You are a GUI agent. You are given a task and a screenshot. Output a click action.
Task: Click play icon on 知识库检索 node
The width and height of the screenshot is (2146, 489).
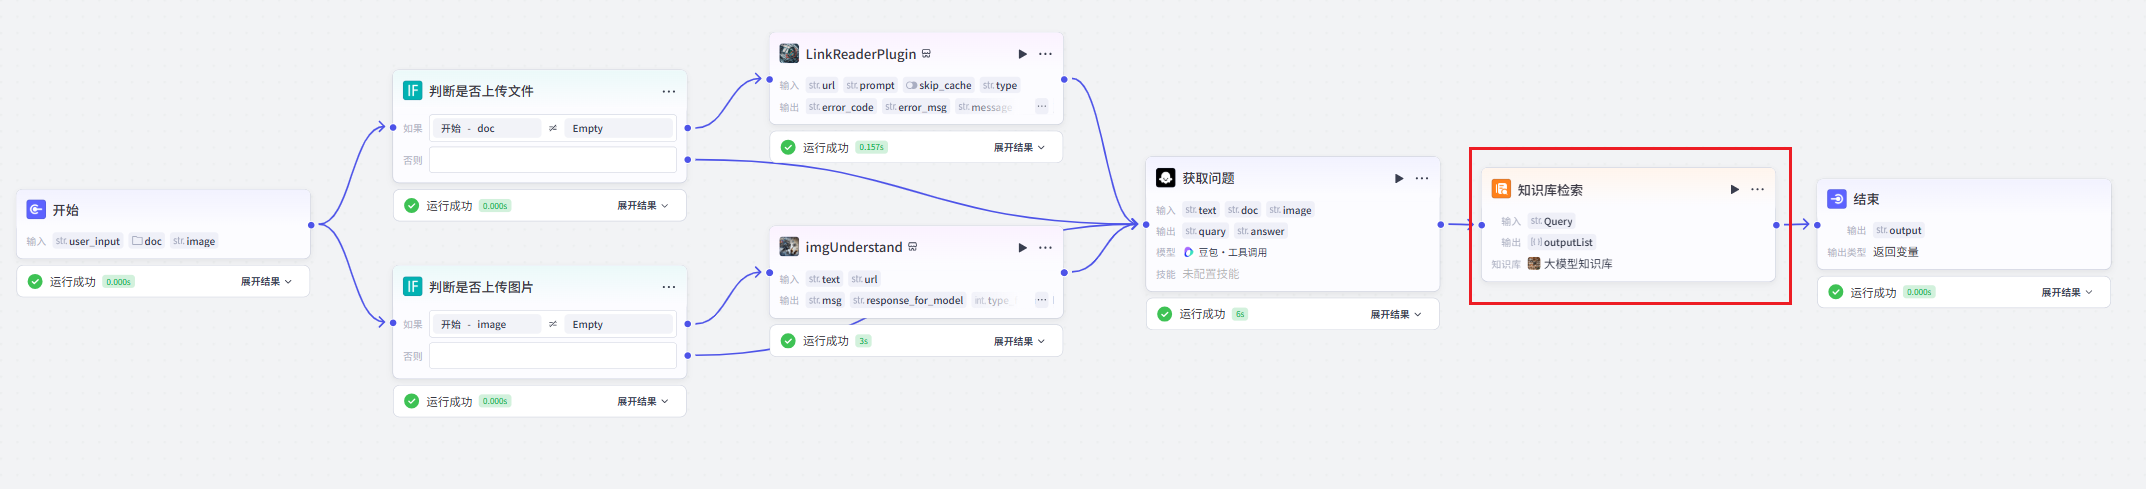click(1734, 190)
